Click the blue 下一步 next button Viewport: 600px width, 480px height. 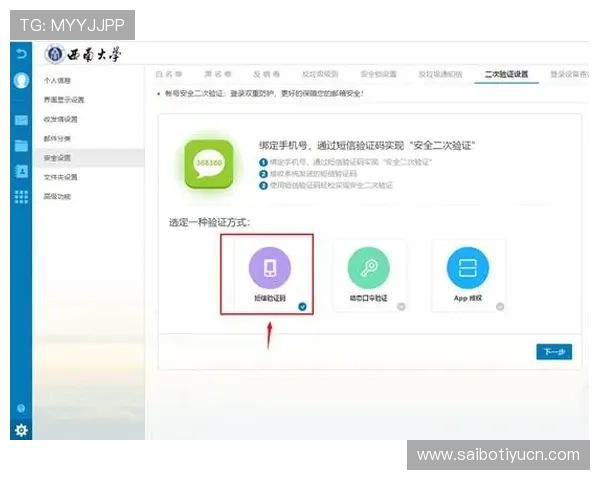554,352
